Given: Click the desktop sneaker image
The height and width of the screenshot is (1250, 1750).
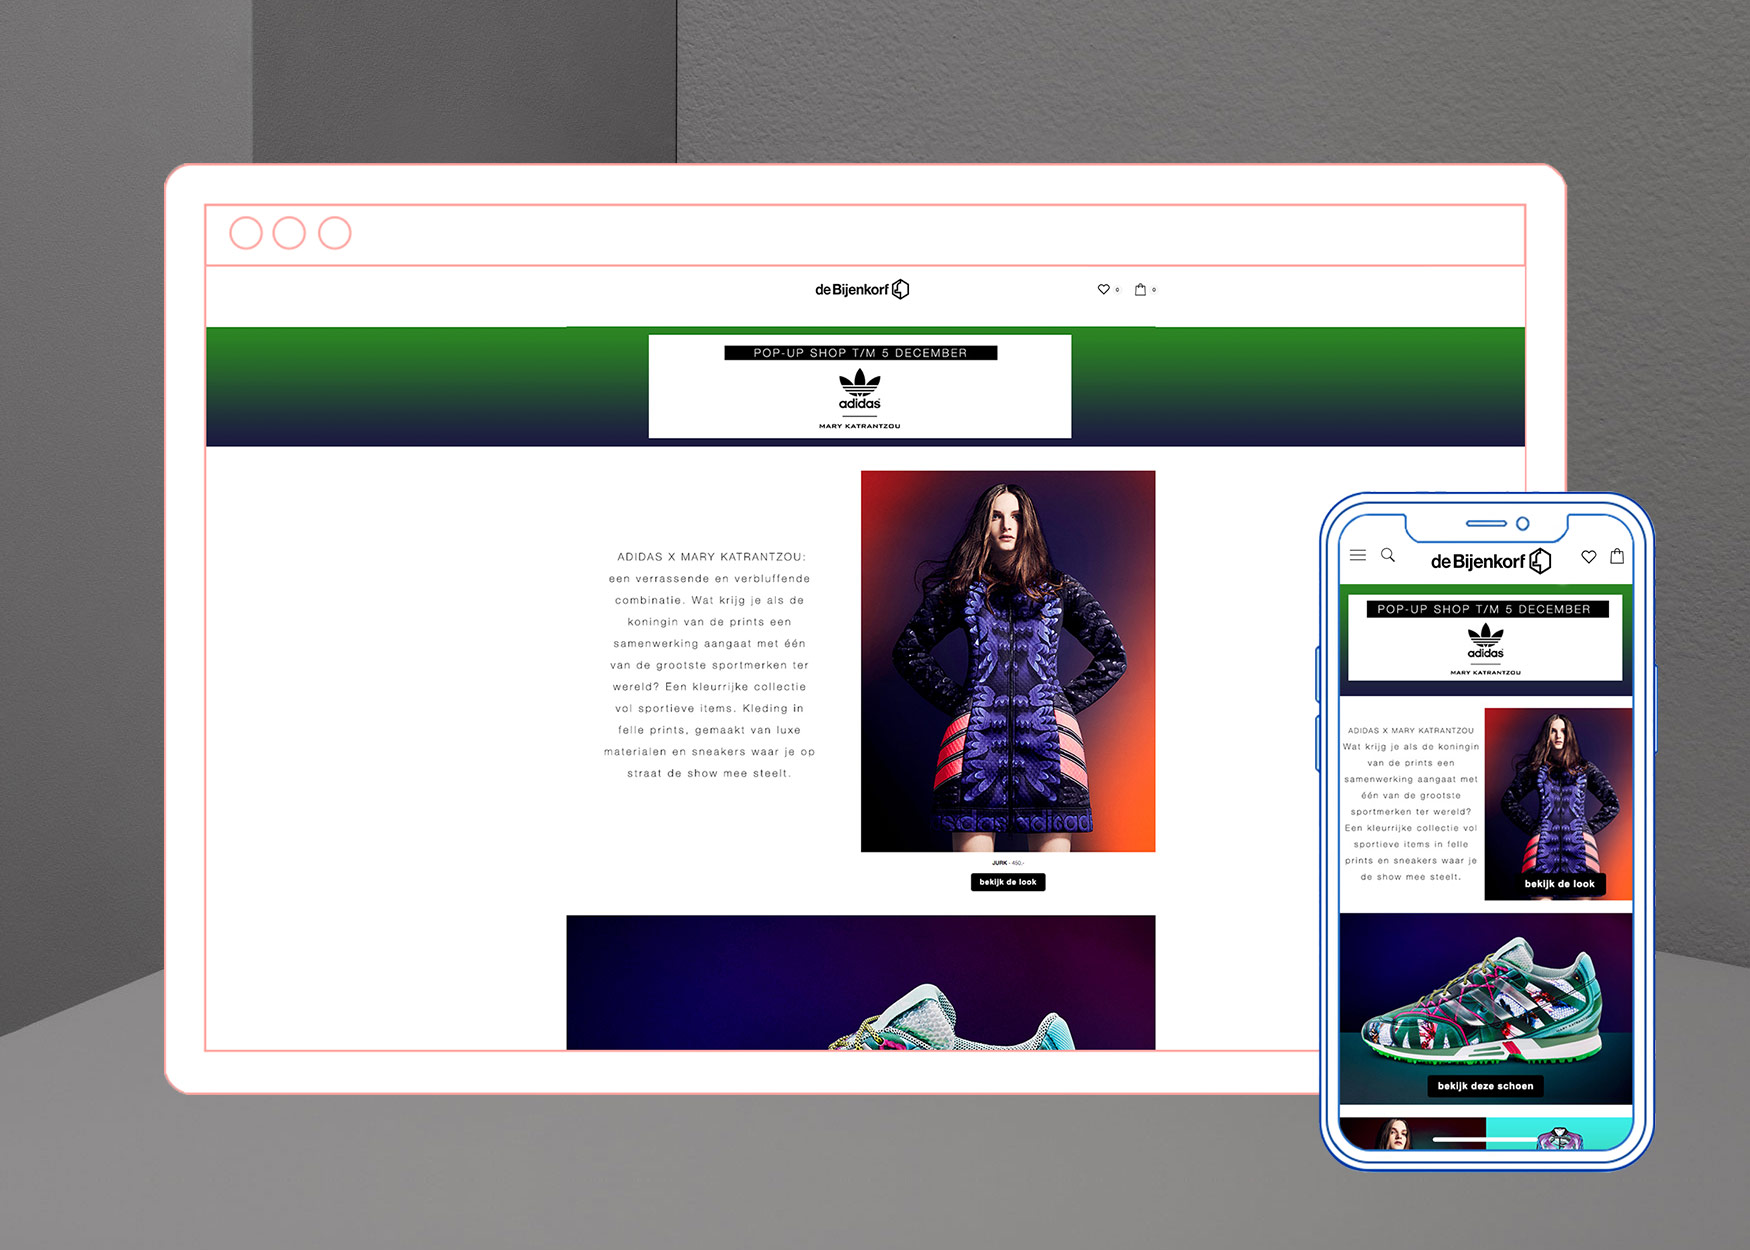Looking at the screenshot, I should (861, 982).
